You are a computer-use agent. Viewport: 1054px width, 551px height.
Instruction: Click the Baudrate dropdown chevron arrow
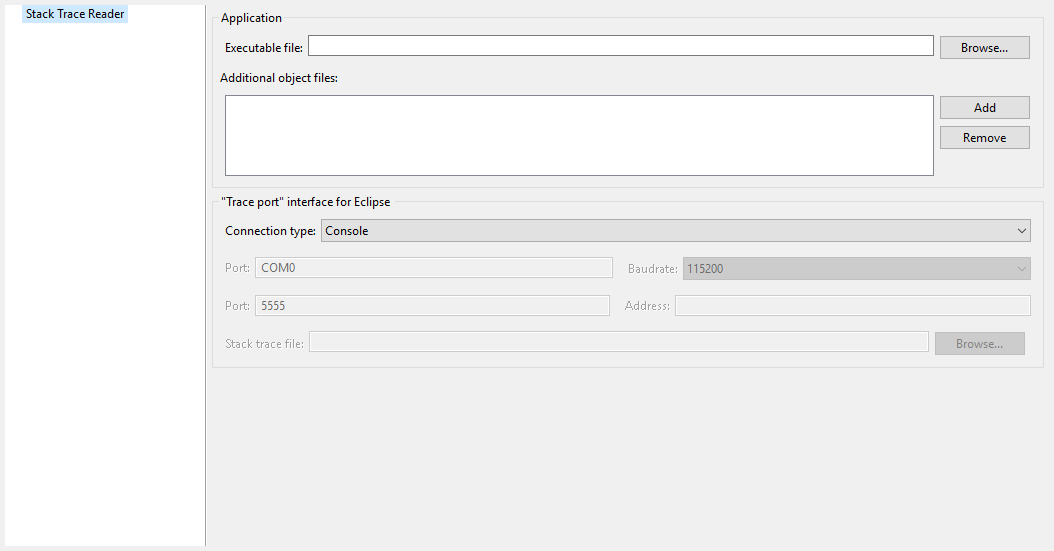1021,268
